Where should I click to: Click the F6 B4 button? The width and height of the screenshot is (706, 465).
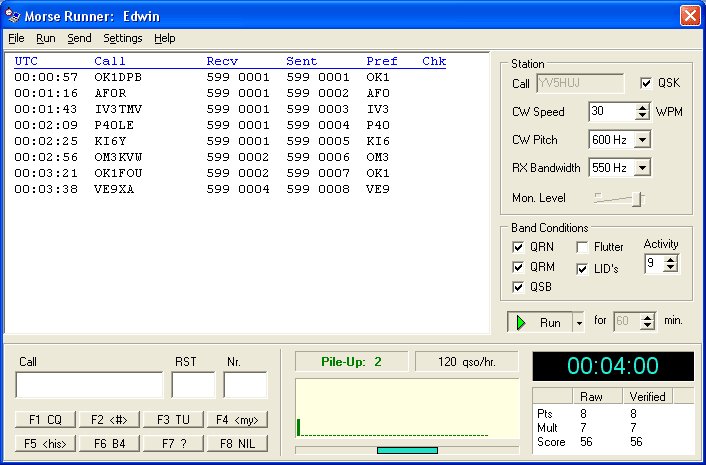click(109, 443)
